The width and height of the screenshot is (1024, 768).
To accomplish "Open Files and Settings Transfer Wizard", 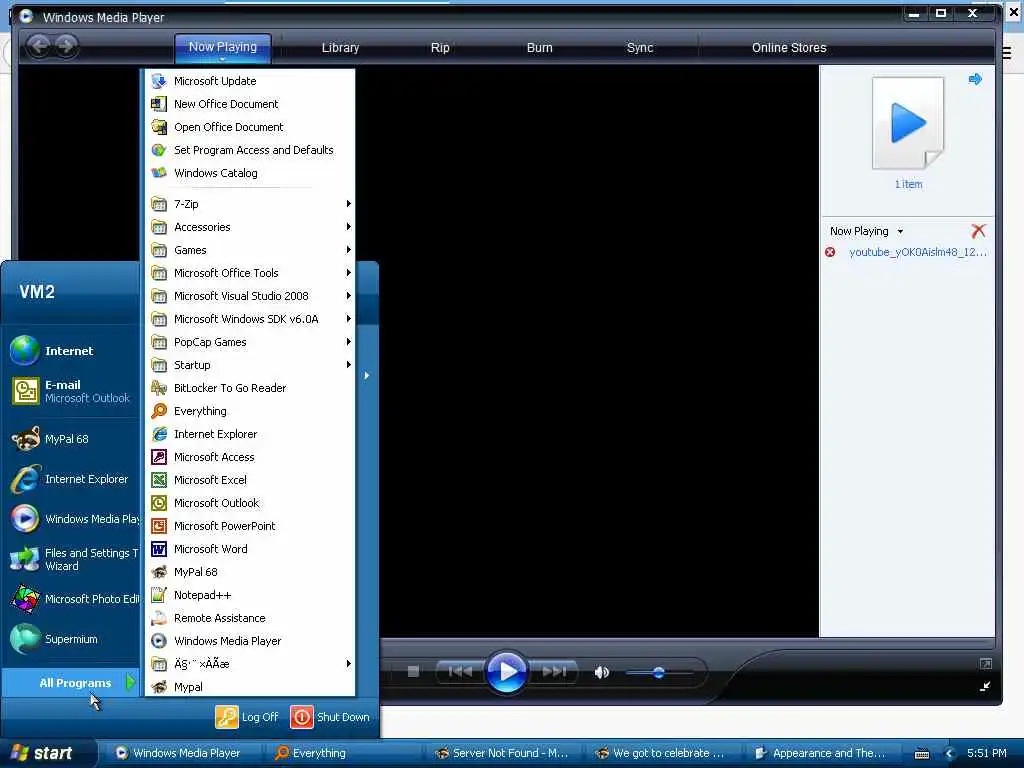I will 72,559.
